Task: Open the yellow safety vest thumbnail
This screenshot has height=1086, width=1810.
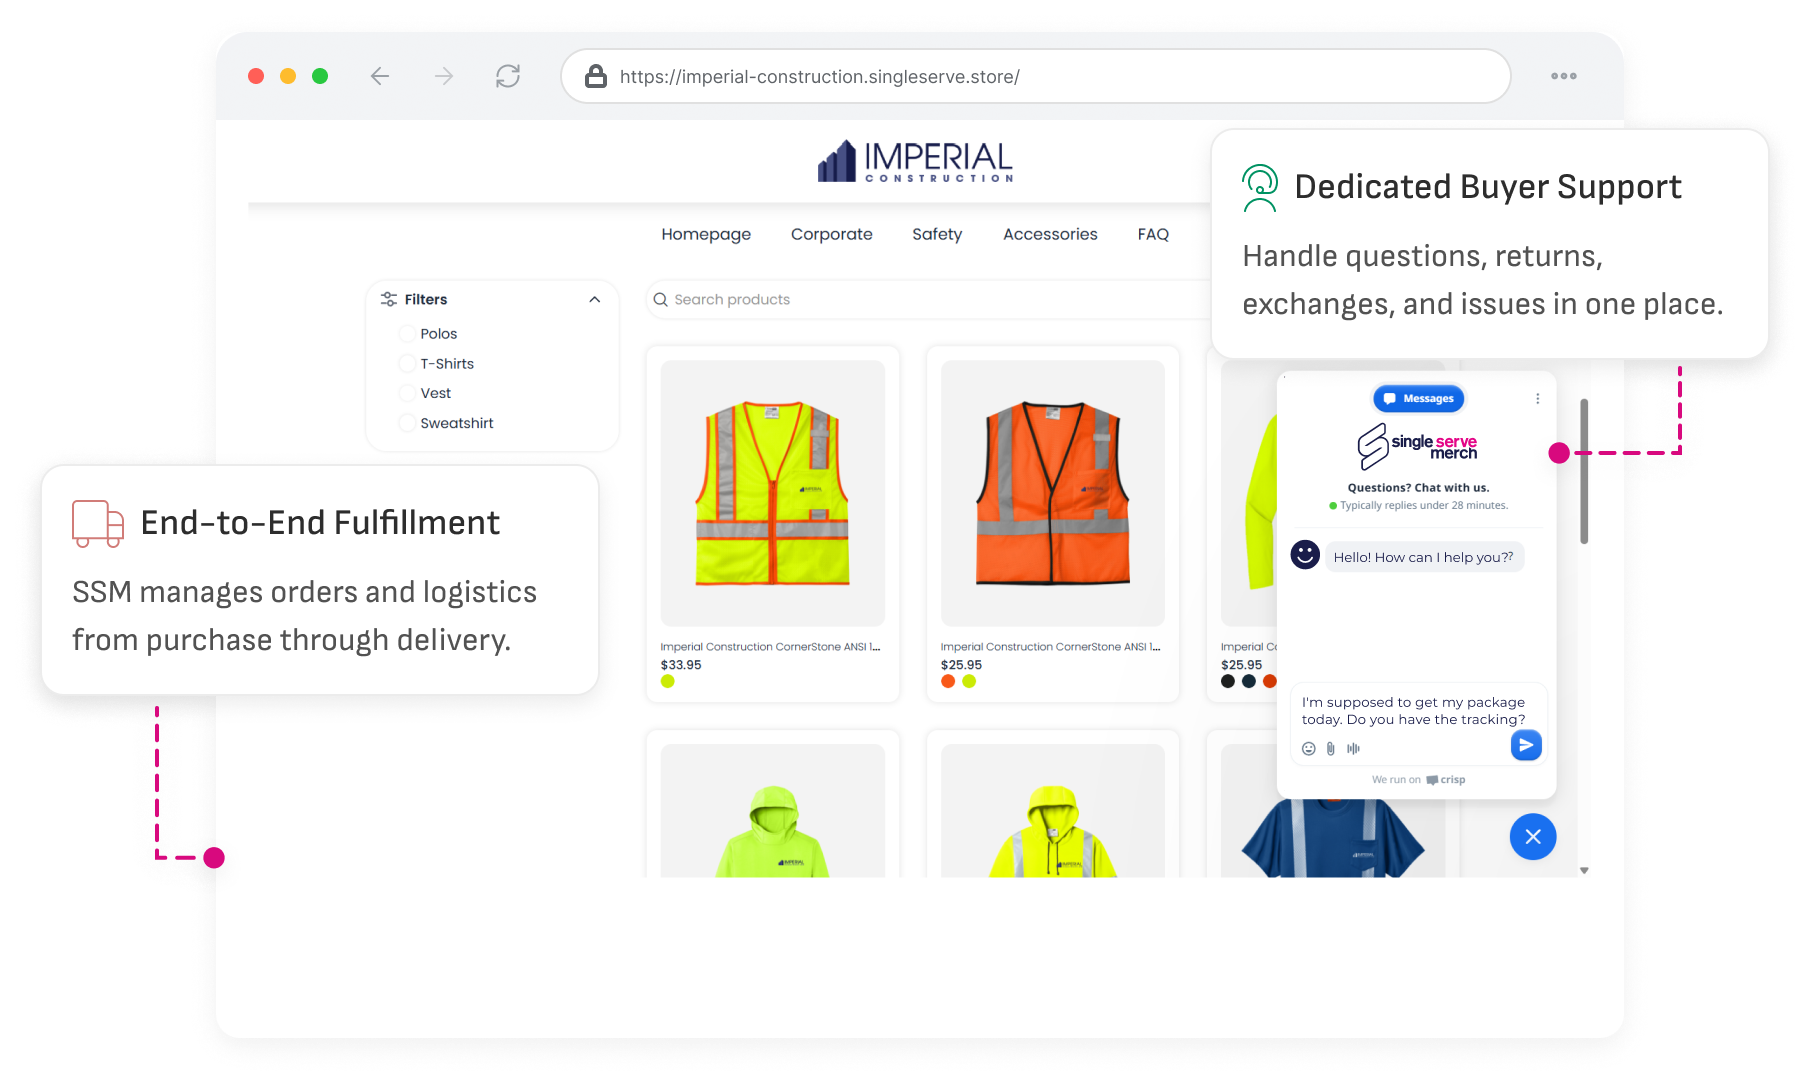Action: coord(773,493)
